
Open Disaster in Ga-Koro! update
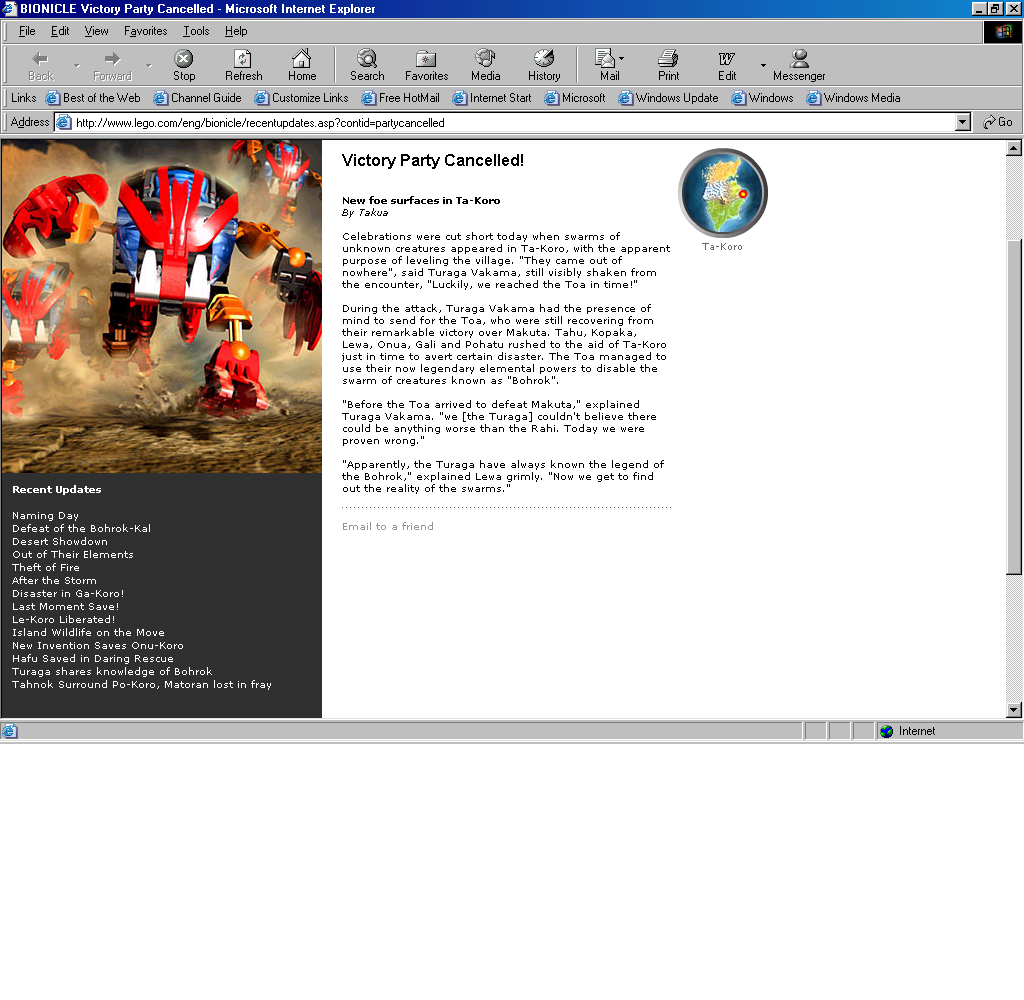[68, 594]
